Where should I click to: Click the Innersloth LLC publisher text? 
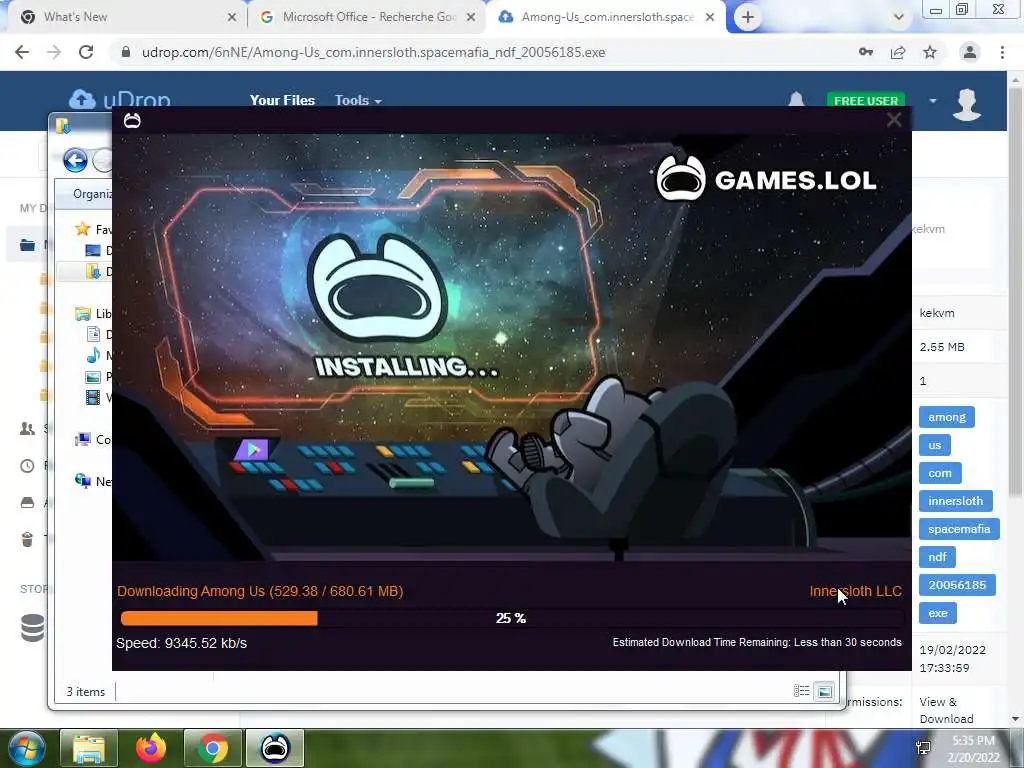pos(856,591)
